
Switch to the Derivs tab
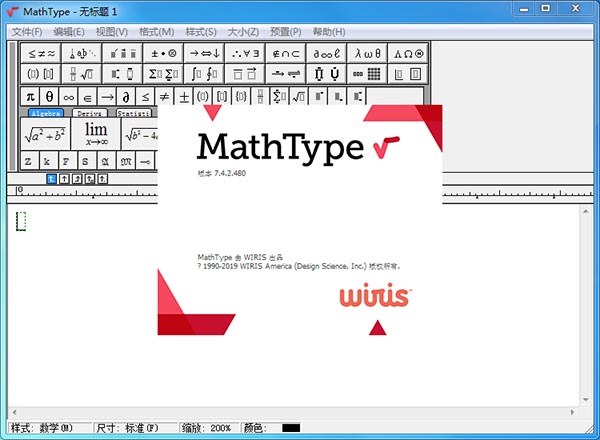click(x=96, y=114)
